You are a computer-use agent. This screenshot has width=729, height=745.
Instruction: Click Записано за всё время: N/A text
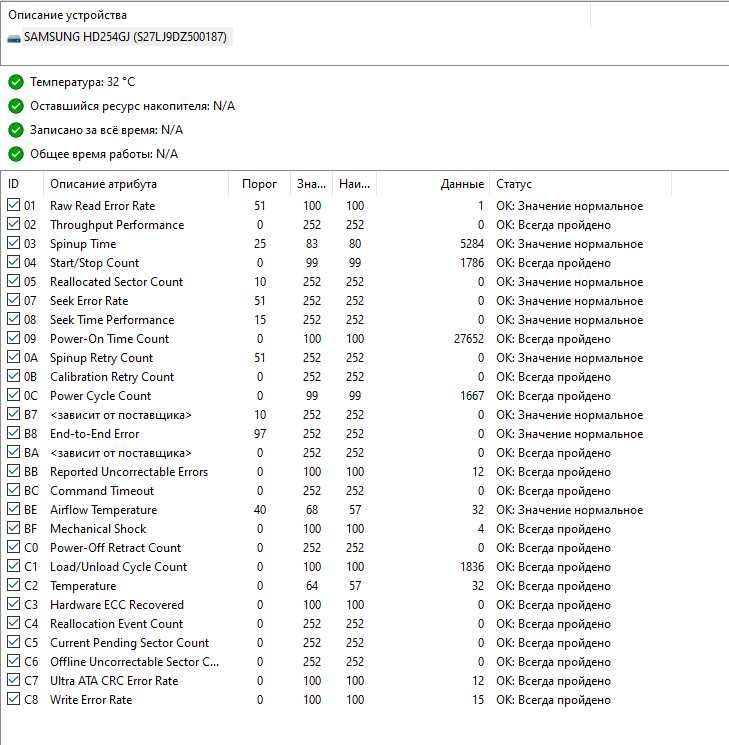coord(106,130)
